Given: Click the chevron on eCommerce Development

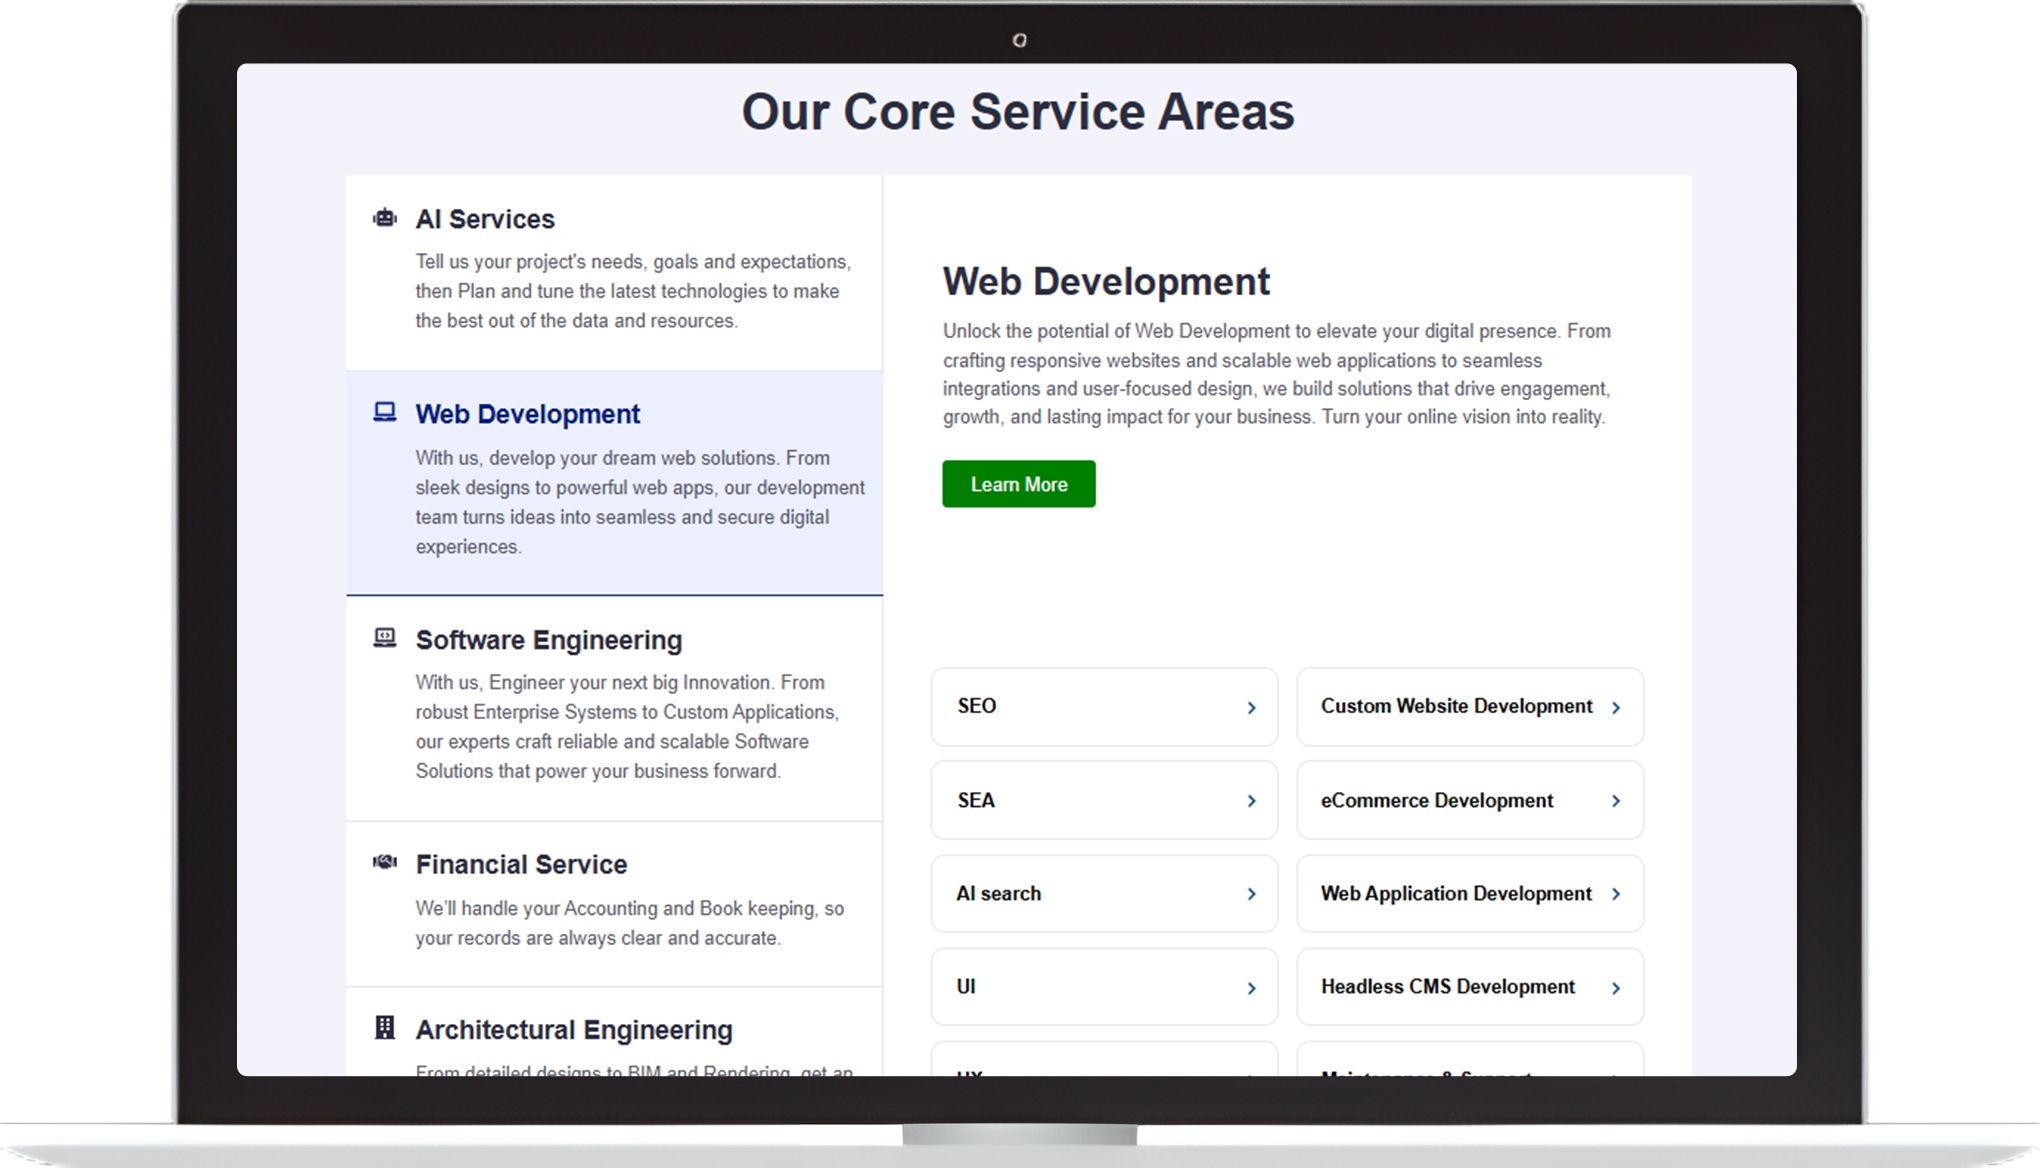Looking at the screenshot, I should [1616, 801].
